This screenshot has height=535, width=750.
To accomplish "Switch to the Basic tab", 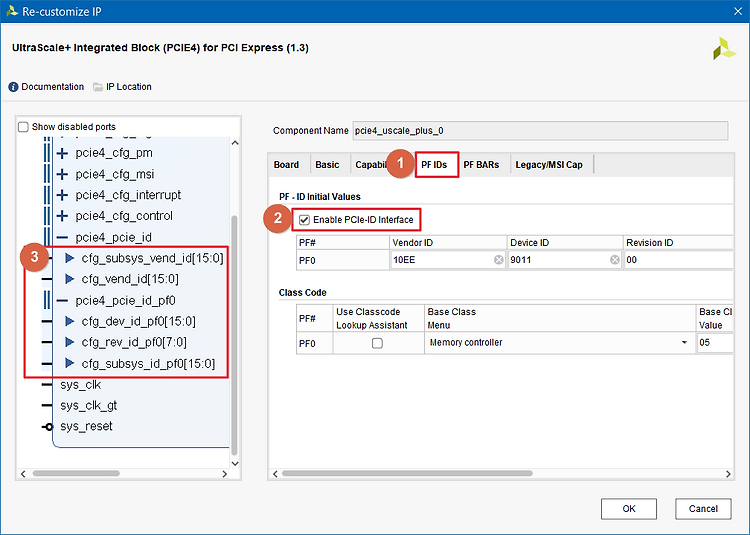I will tap(327, 165).
